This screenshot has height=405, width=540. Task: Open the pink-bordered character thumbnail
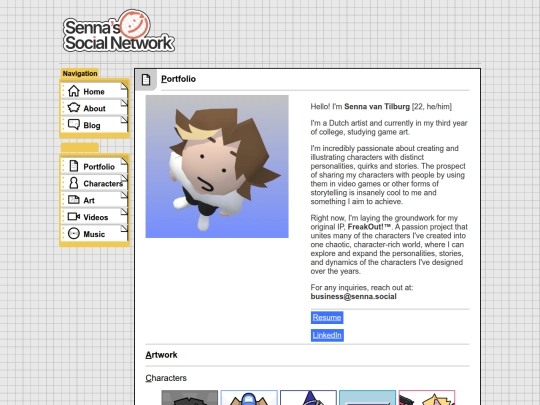coord(427,397)
